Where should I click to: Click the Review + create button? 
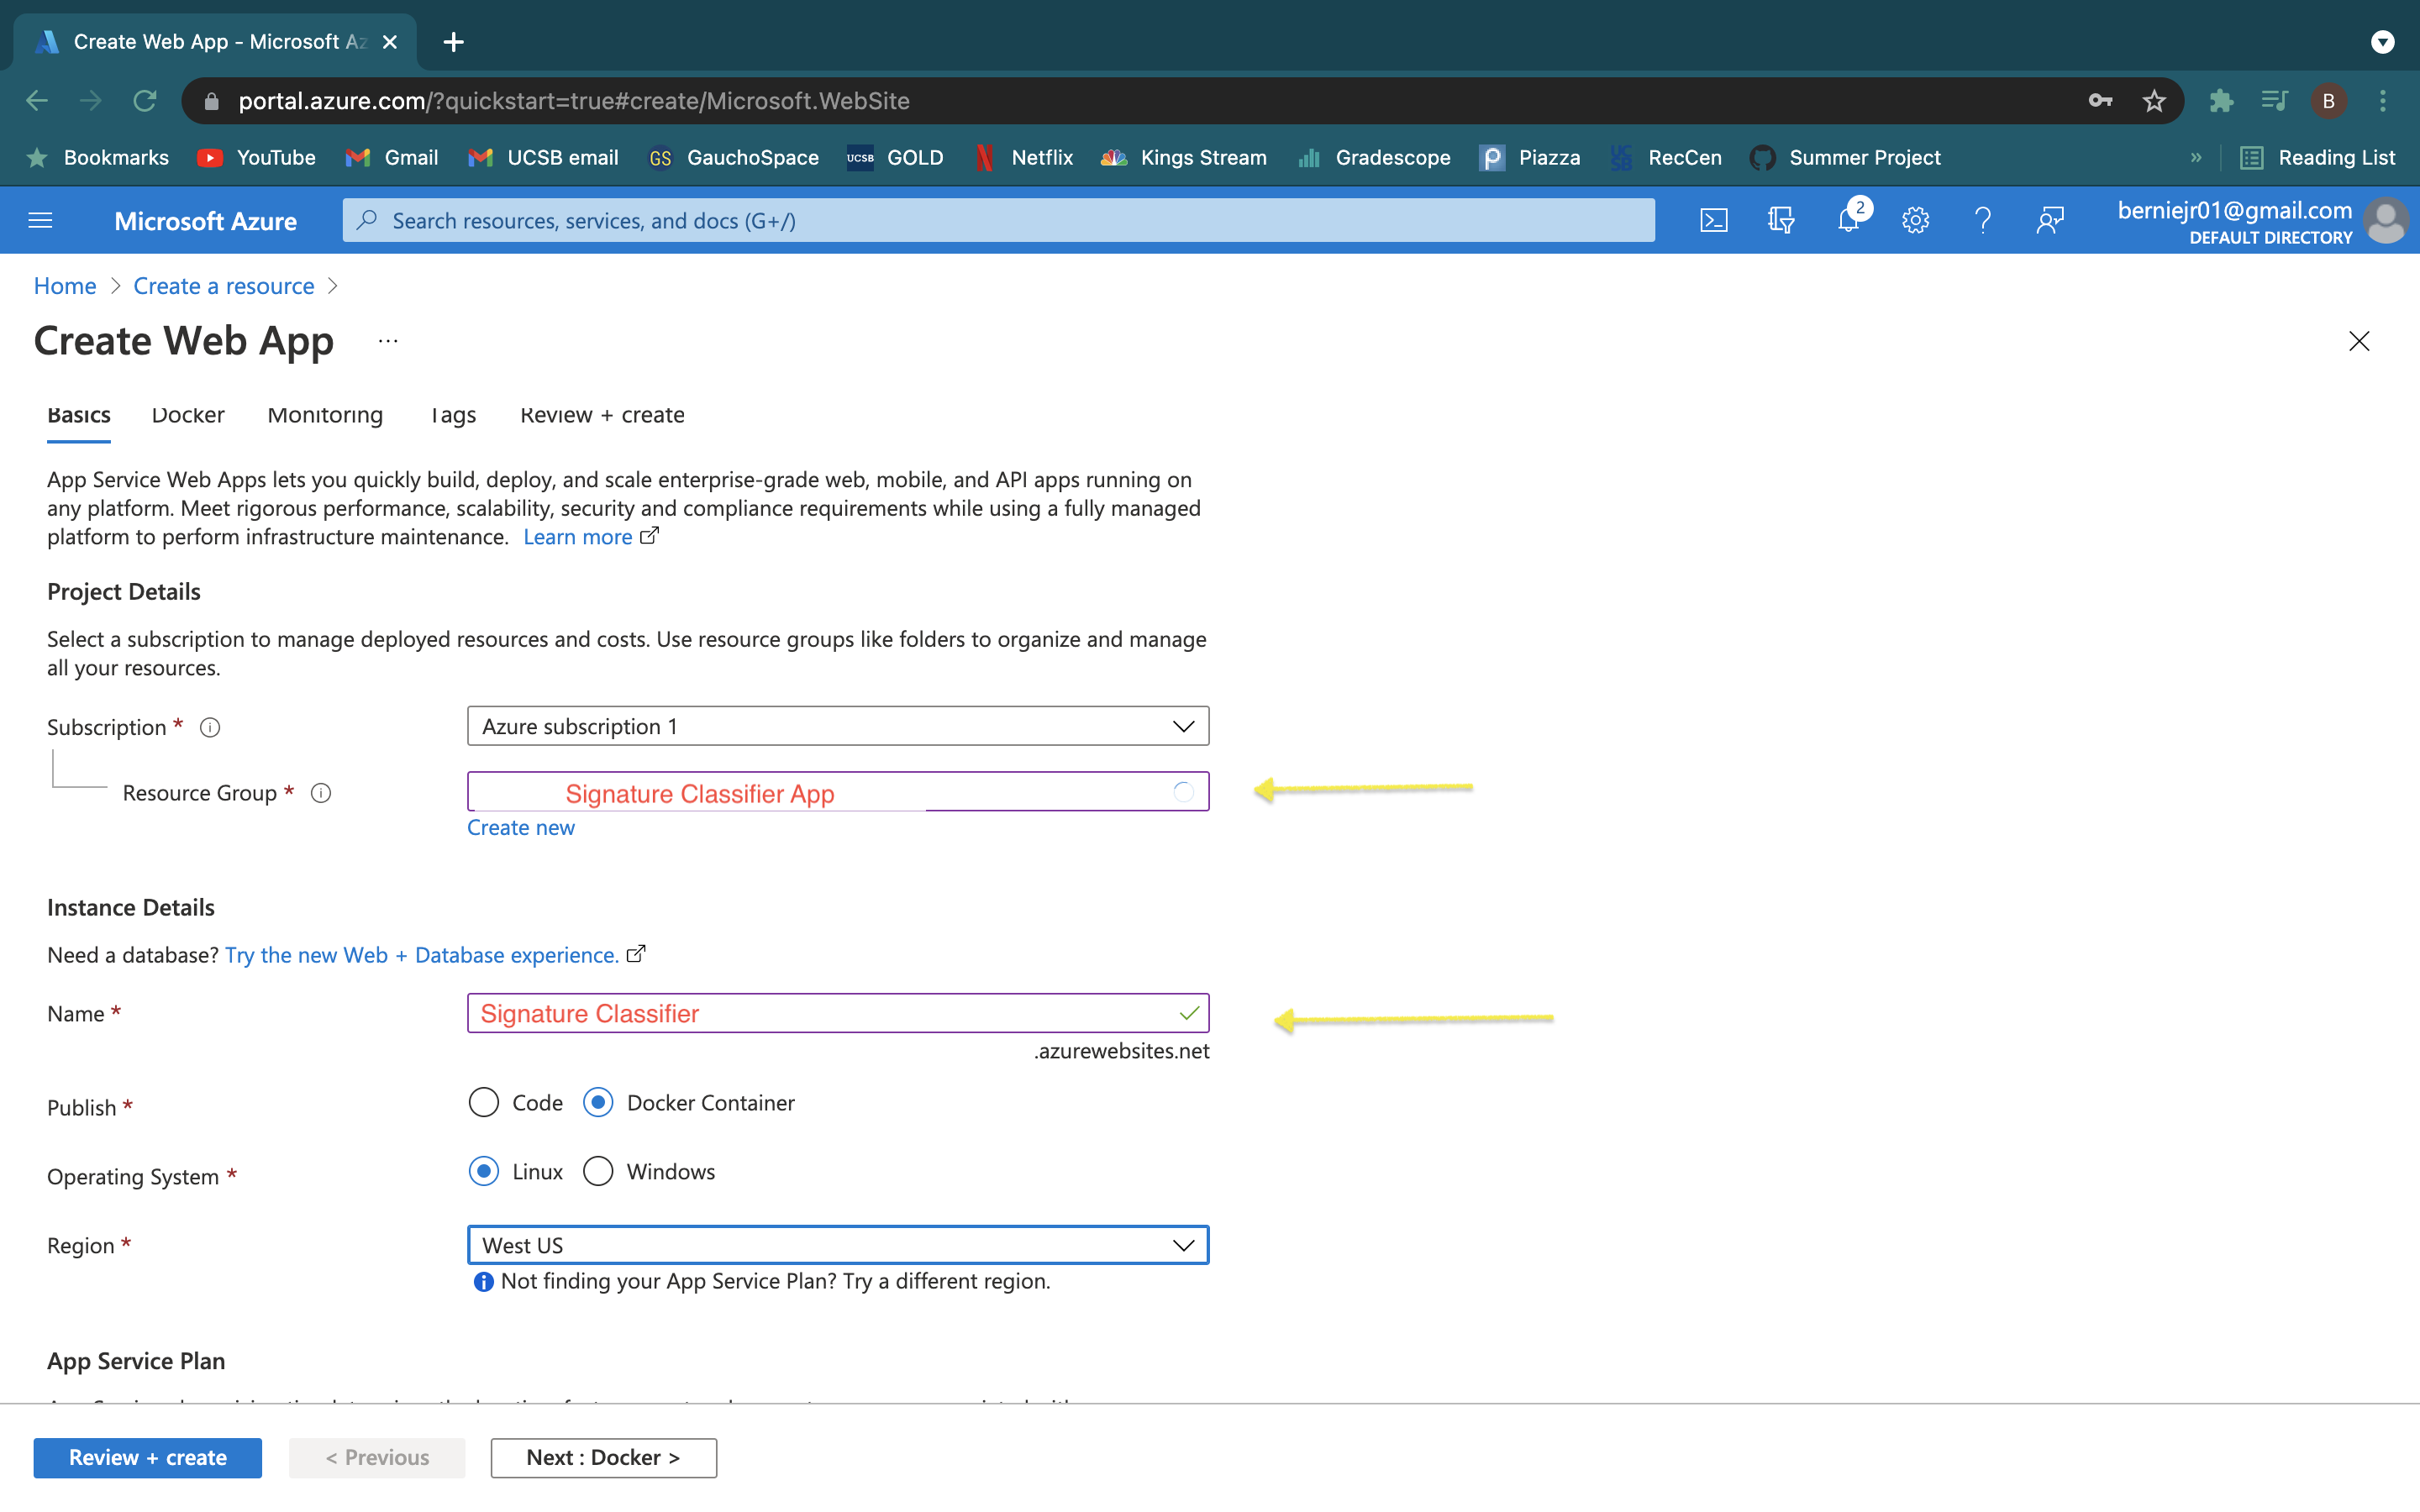coord(147,1457)
